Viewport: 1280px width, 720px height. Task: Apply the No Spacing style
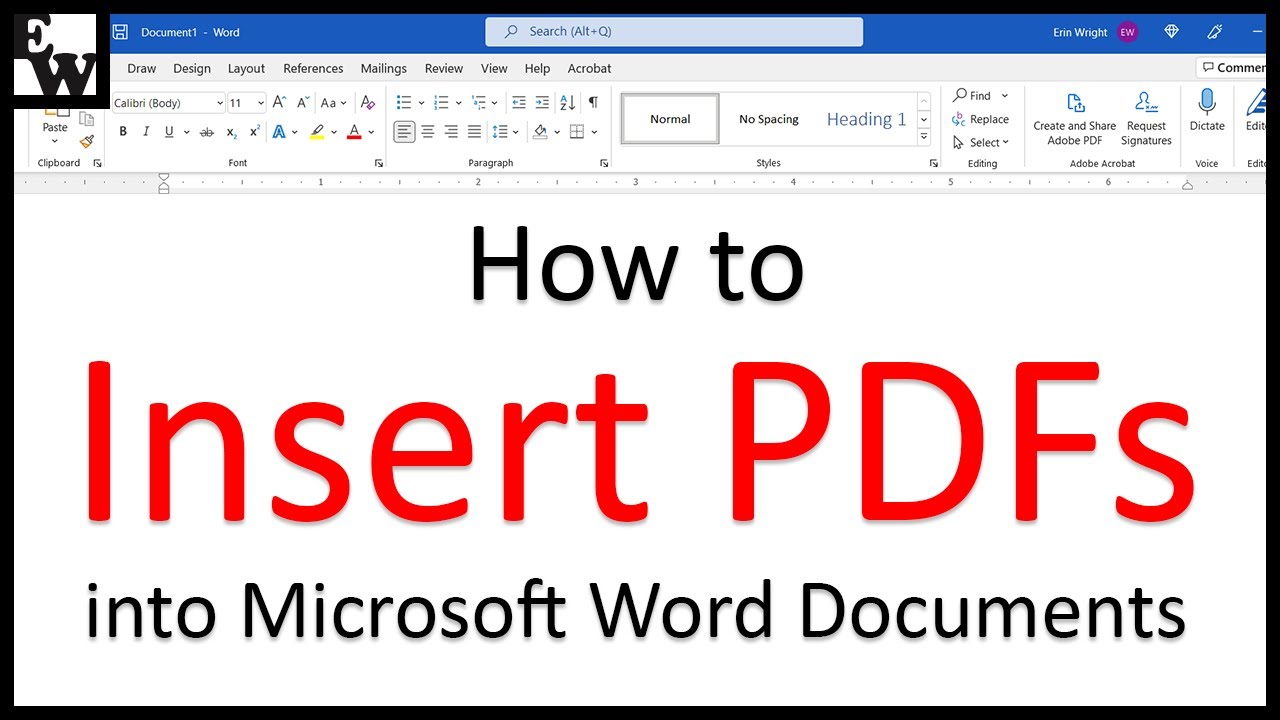(769, 119)
